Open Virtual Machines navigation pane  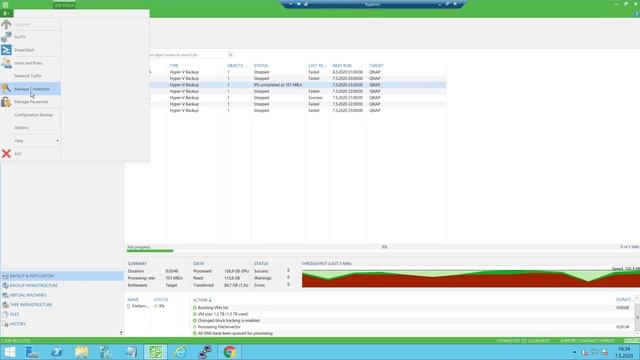(x=62, y=295)
